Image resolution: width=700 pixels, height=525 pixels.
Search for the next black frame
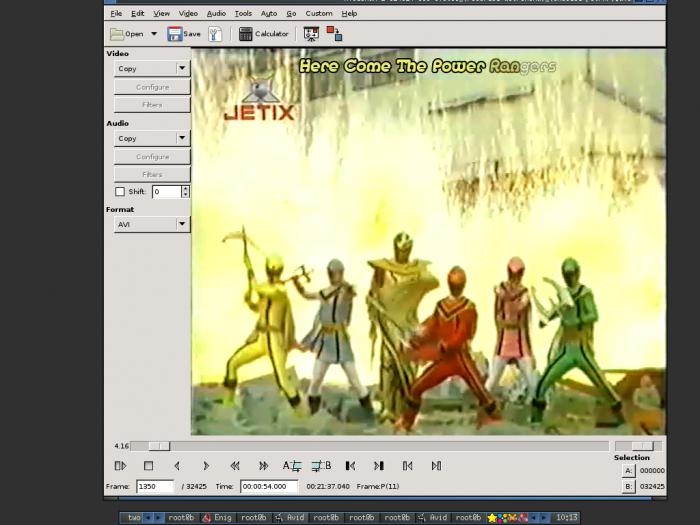pos(379,466)
